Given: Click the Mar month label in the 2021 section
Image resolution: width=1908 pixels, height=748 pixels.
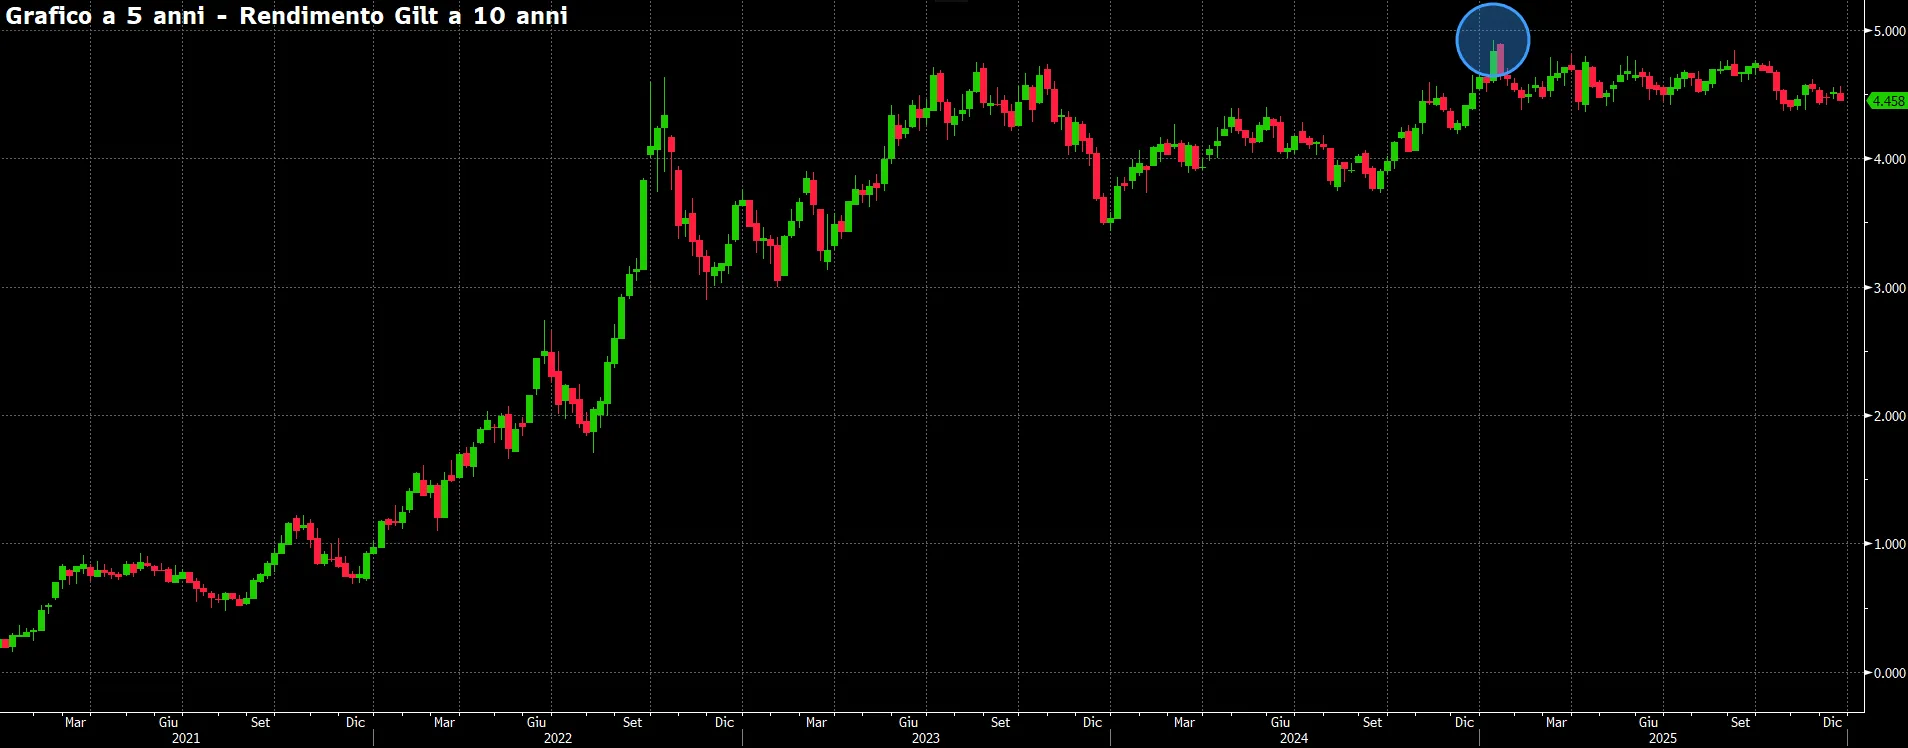Looking at the screenshot, I should [75, 722].
